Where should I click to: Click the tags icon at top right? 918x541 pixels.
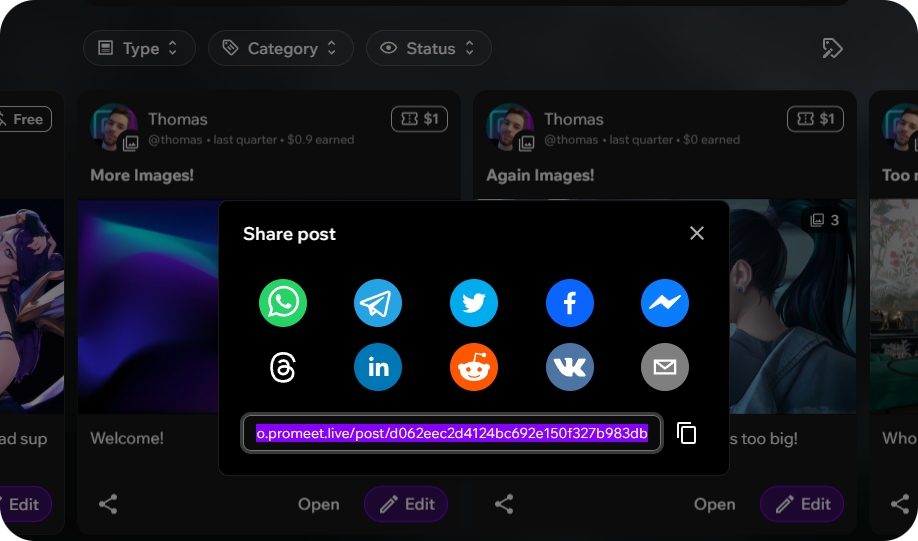(x=832, y=48)
